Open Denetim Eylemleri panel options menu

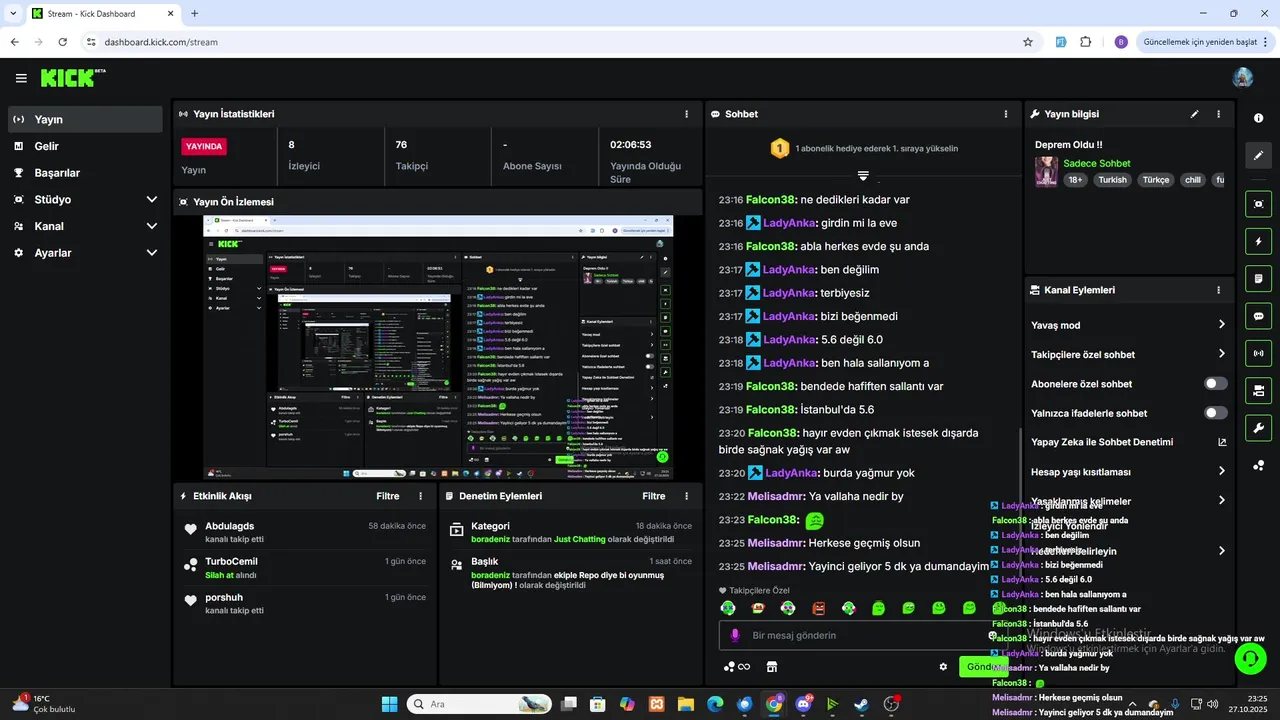pyautogui.click(x=686, y=496)
